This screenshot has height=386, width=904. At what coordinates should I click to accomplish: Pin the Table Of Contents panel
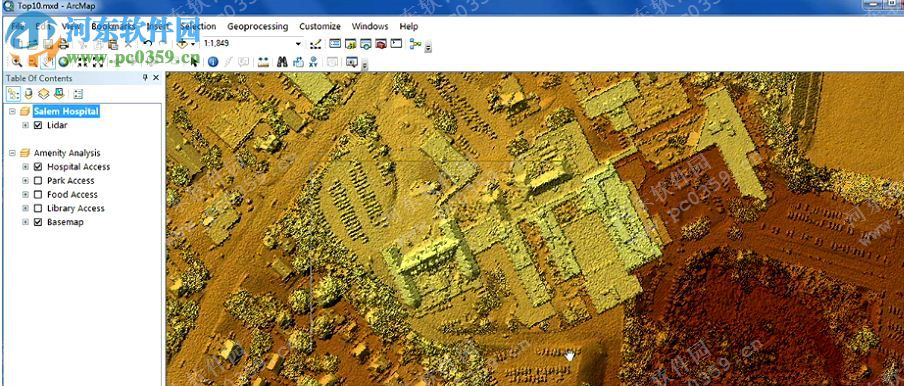tap(146, 78)
